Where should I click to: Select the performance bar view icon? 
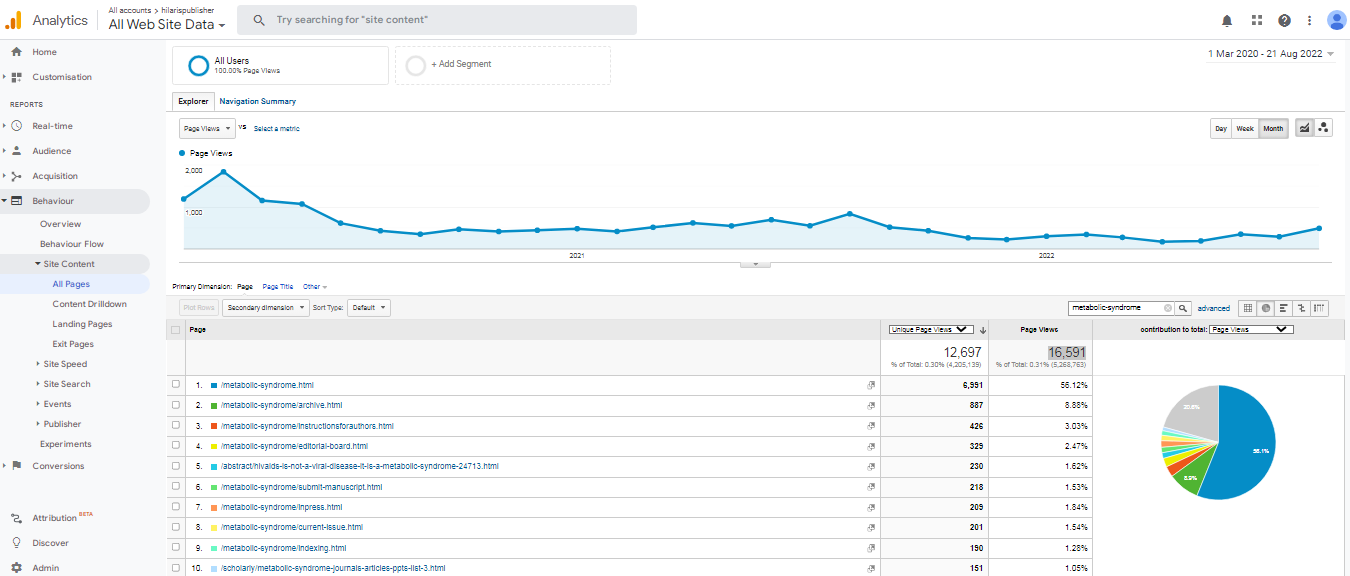pos(1284,308)
